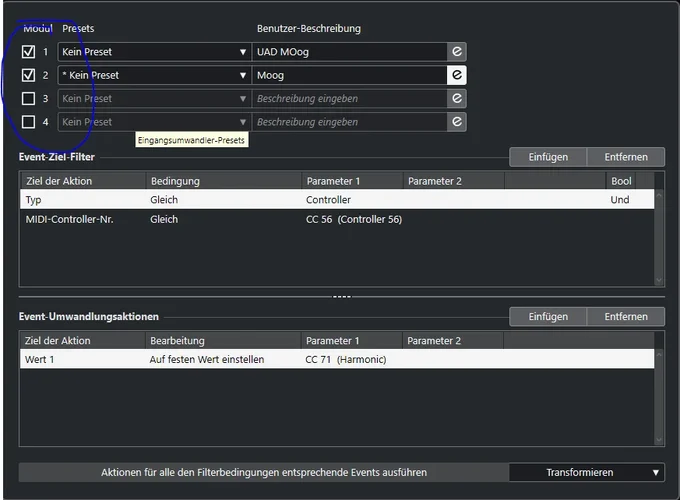Screen dimensions: 680x500
Task: Click the edit icon for module 4
Action: (x=456, y=122)
